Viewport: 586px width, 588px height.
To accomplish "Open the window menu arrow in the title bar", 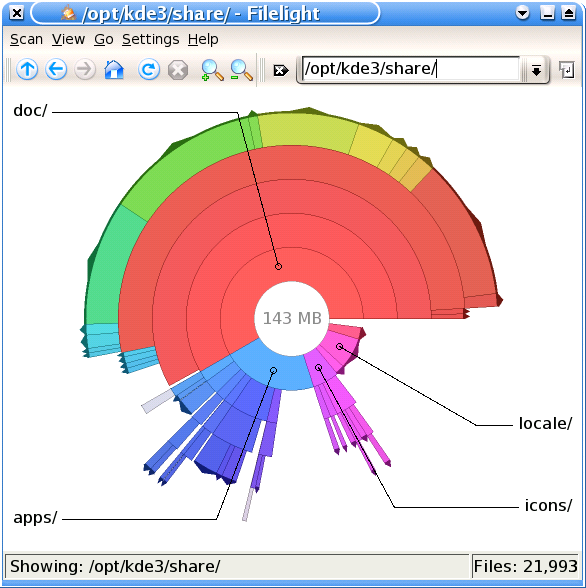I will coord(522,14).
